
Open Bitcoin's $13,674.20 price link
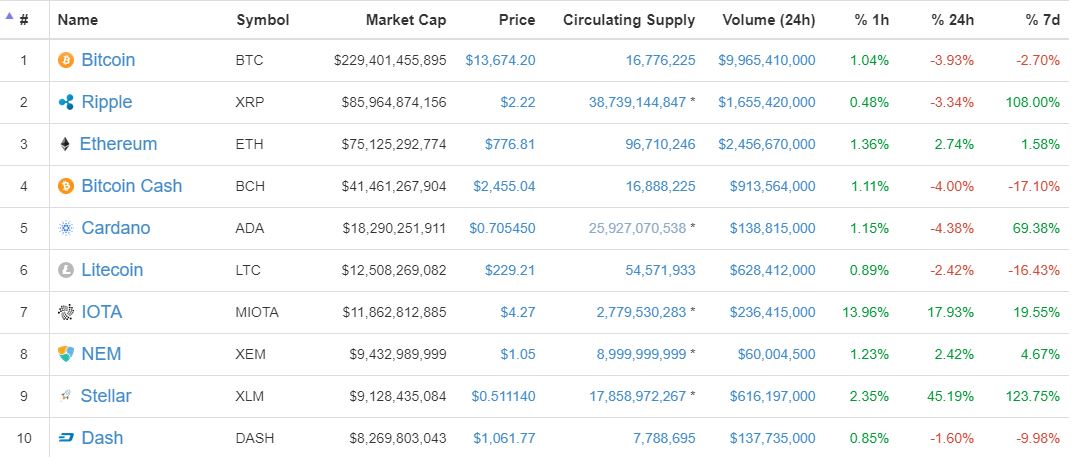[500, 60]
